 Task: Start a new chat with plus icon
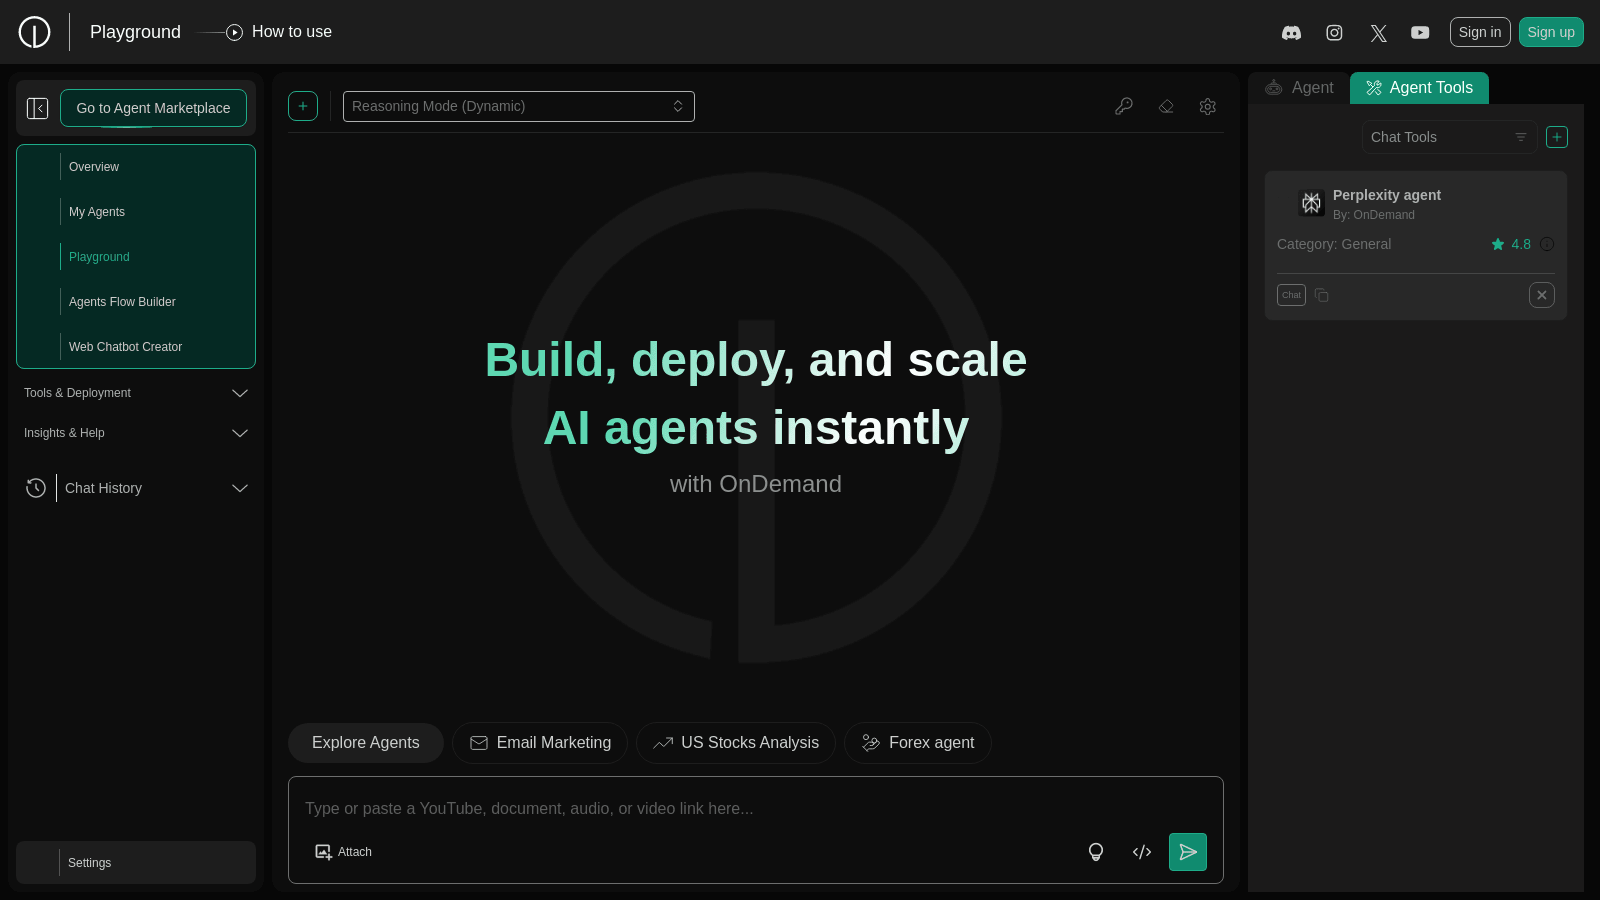[x=303, y=106]
